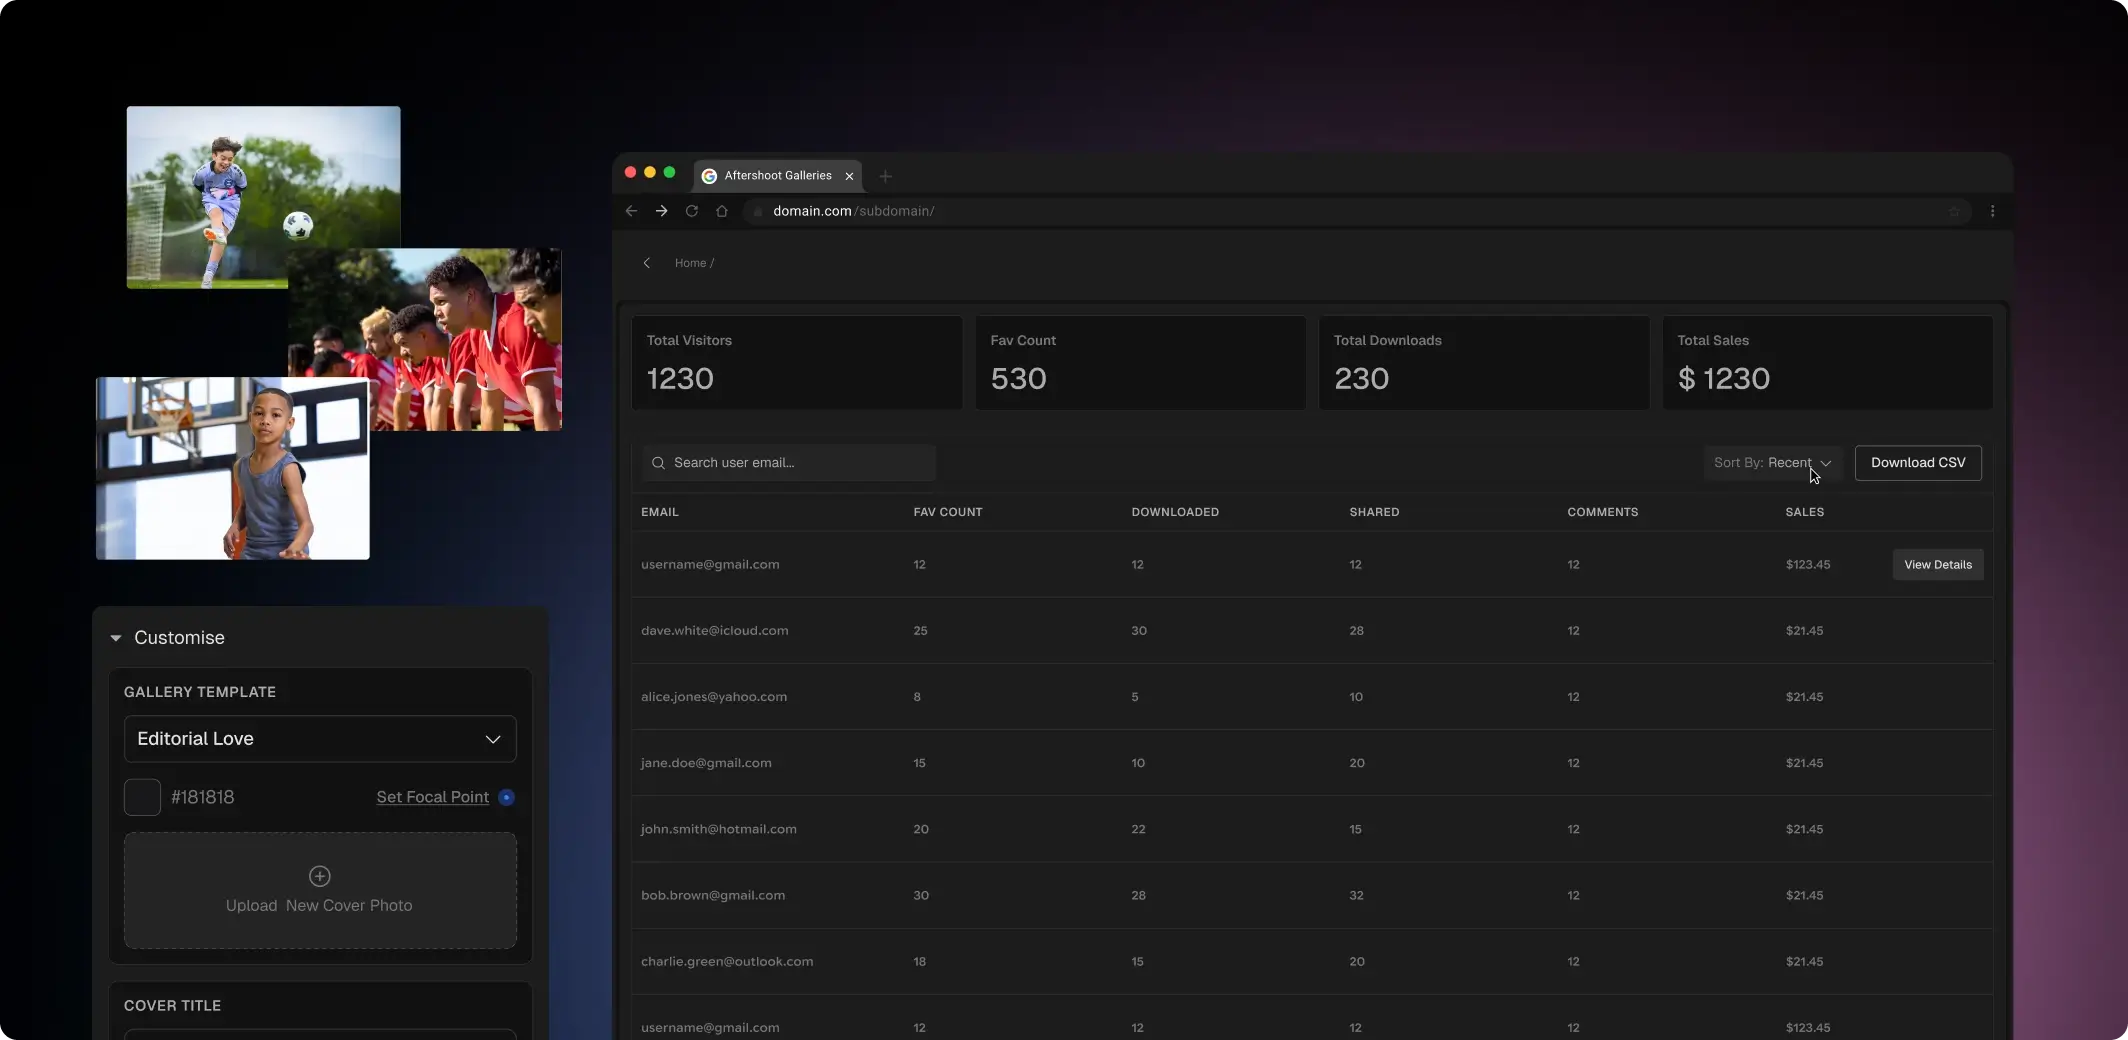The image size is (2128, 1040).
Task: Click shared value 15 in john.smith row
Action: (1356, 829)
